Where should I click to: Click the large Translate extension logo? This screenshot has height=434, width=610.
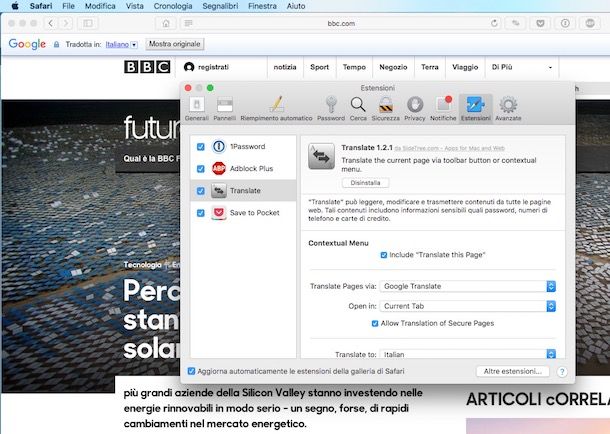tap(321, 156)
